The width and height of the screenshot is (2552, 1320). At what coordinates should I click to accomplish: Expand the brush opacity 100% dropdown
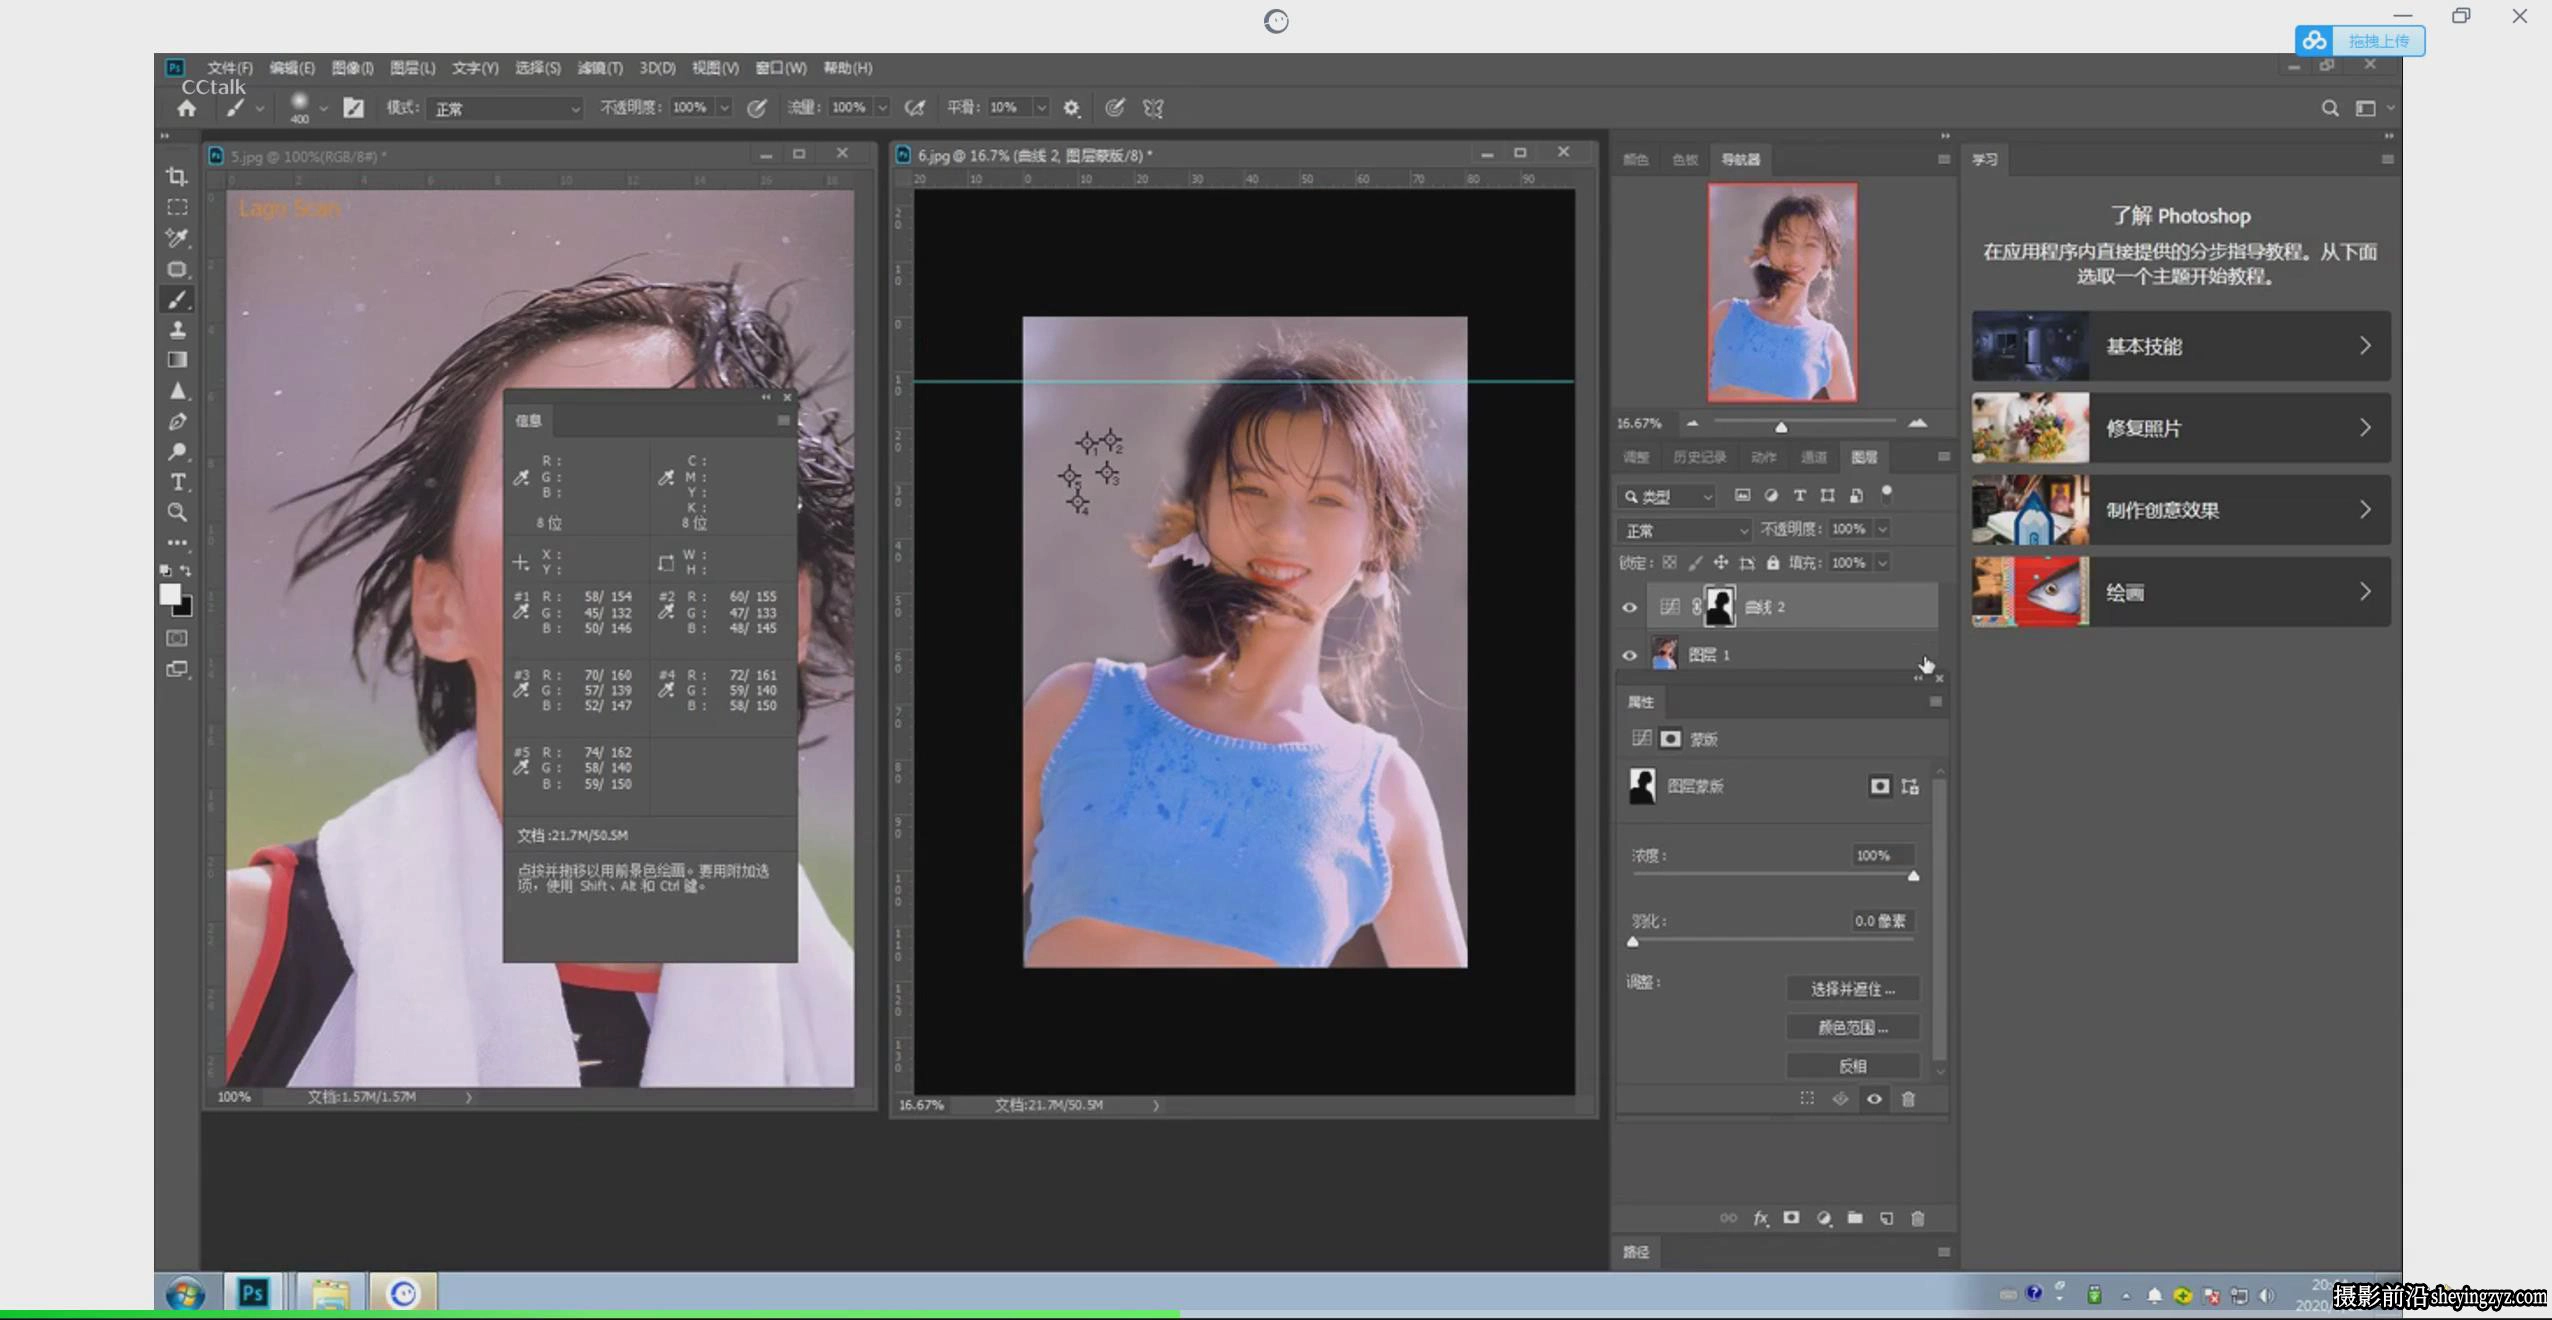(x=724, y=108)
